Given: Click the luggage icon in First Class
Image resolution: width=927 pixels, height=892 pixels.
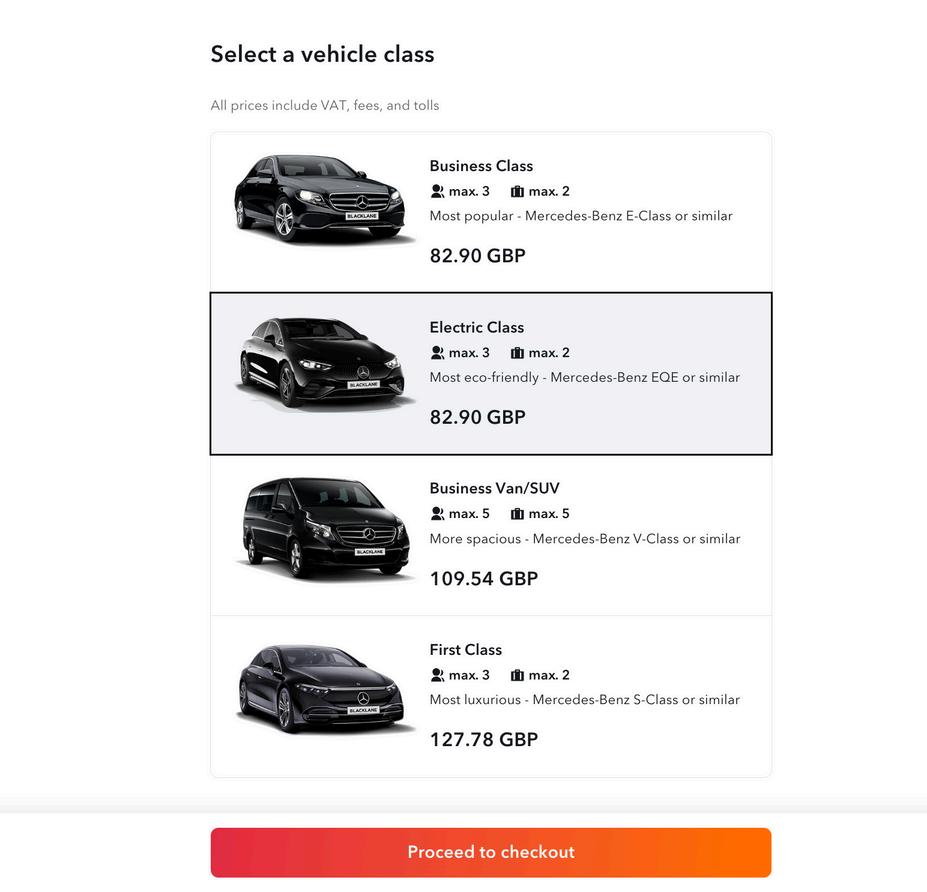Looking at the screenshot, I should click(x=517, y=675).
